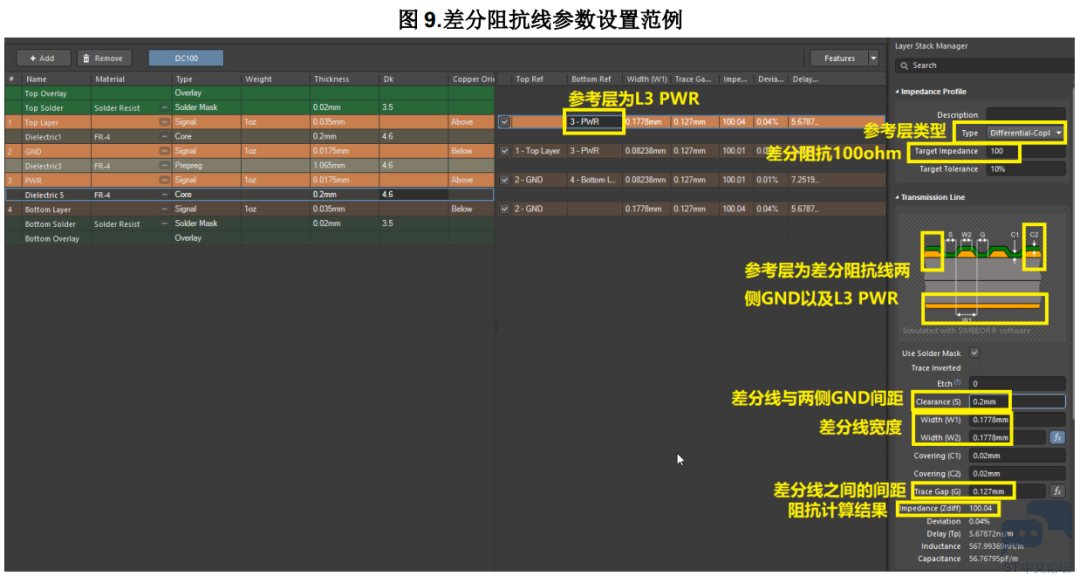Screen dimensions: 1080x583
Task: Open material picker for Dielectric 5 row
Action: point(164,195)
